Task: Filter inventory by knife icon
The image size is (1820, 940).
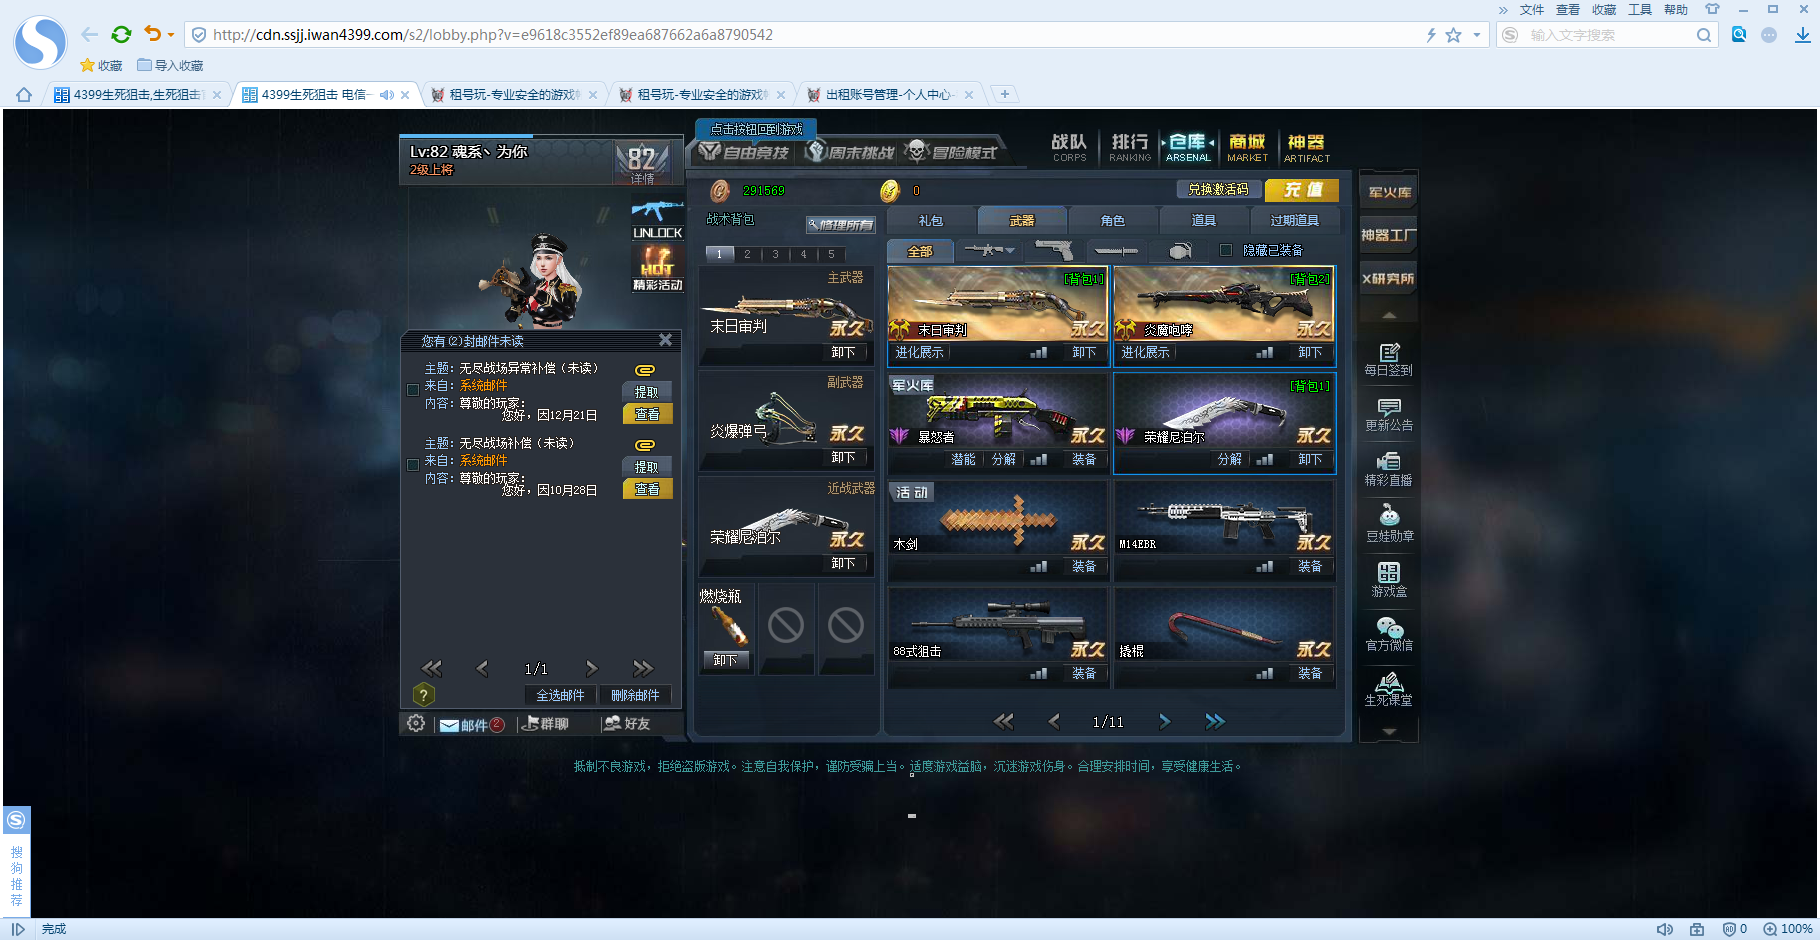Action: point(1116,250)
